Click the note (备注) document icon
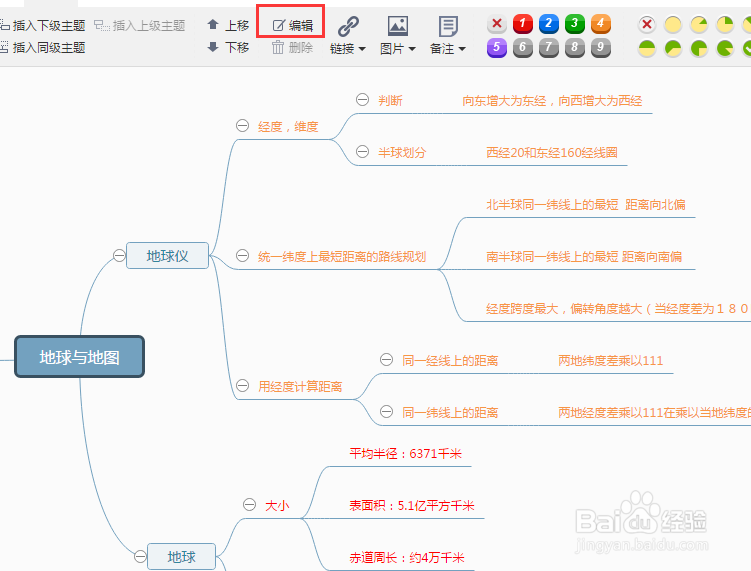 [x=448, y=26]
